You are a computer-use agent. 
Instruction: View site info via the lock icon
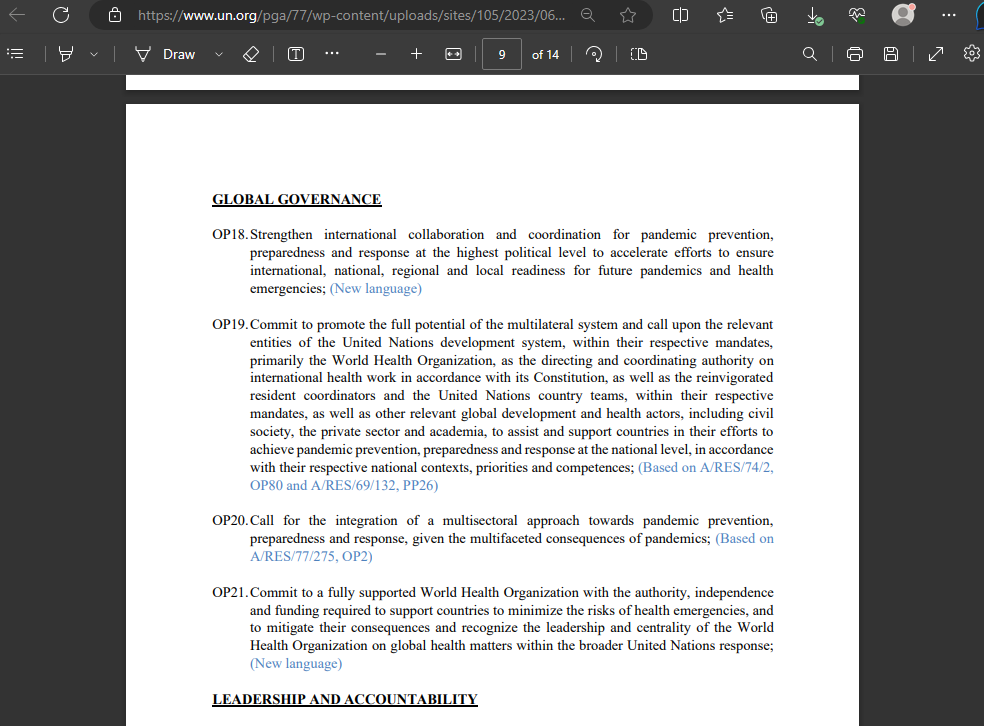(115, 15)
